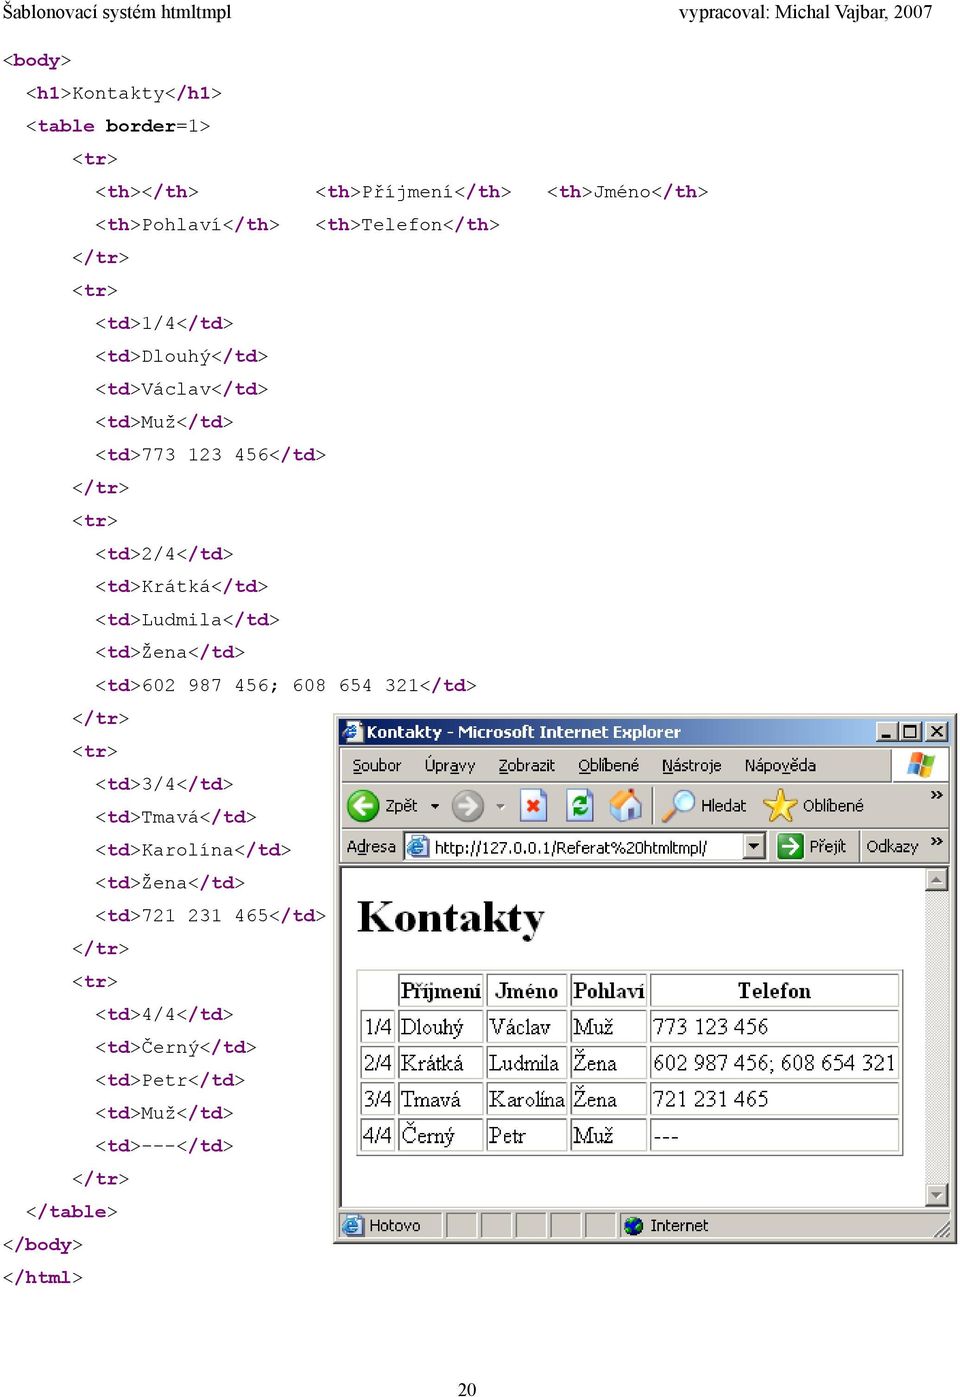
Task: Click the Hotovo status page icon
Action: point(352,1225)
